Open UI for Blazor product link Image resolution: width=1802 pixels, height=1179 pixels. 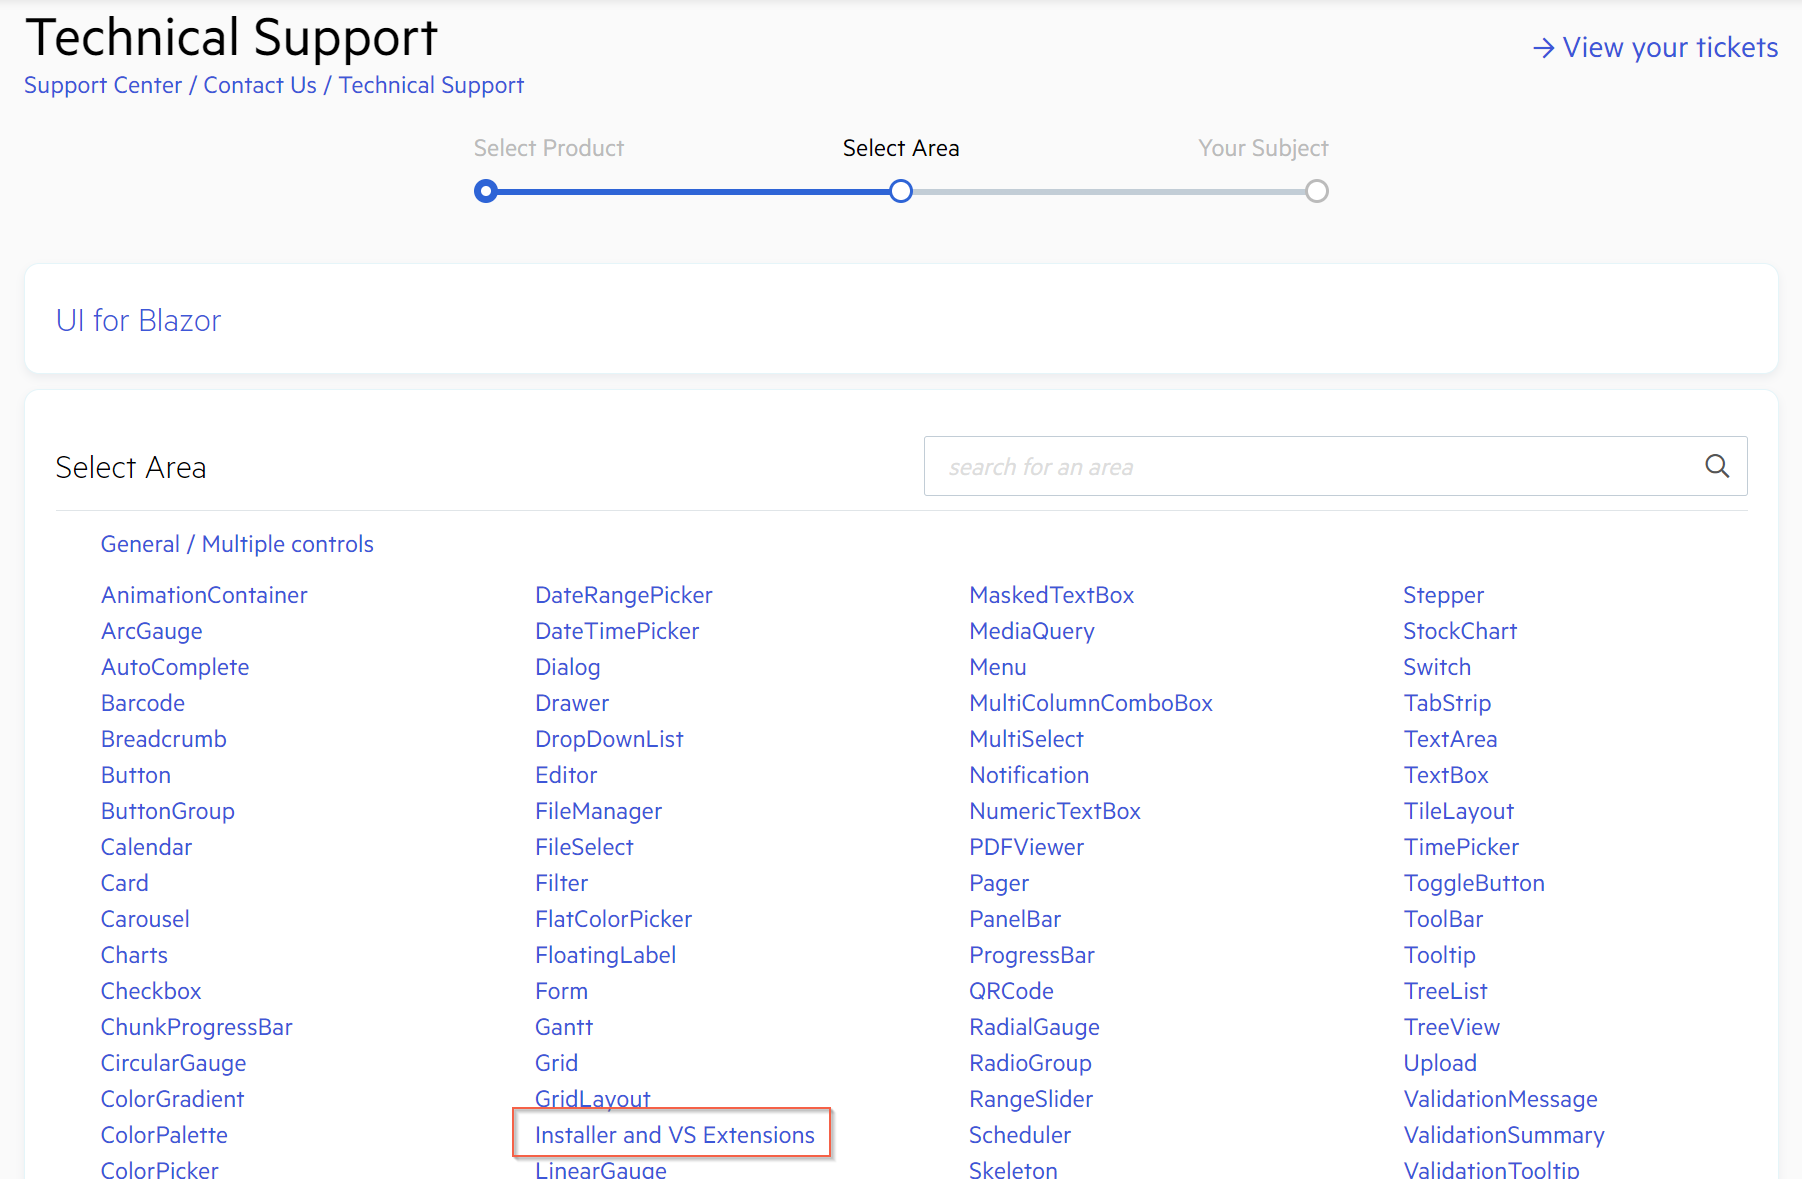point(138,320)
